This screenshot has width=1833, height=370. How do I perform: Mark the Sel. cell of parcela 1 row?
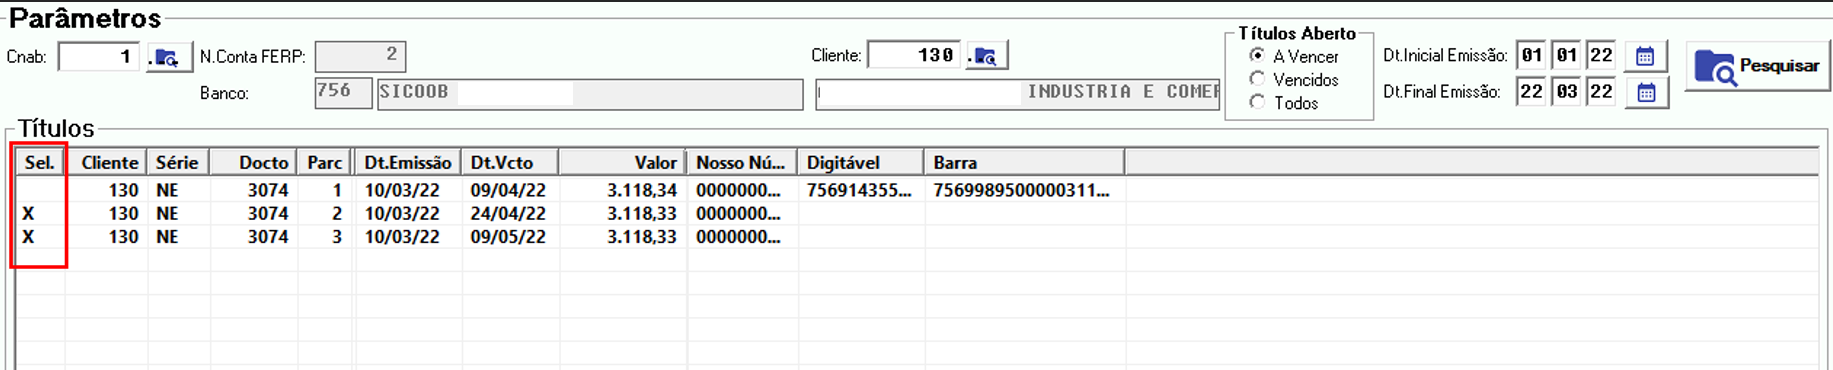pyautogui.click(x=40, y=190)
